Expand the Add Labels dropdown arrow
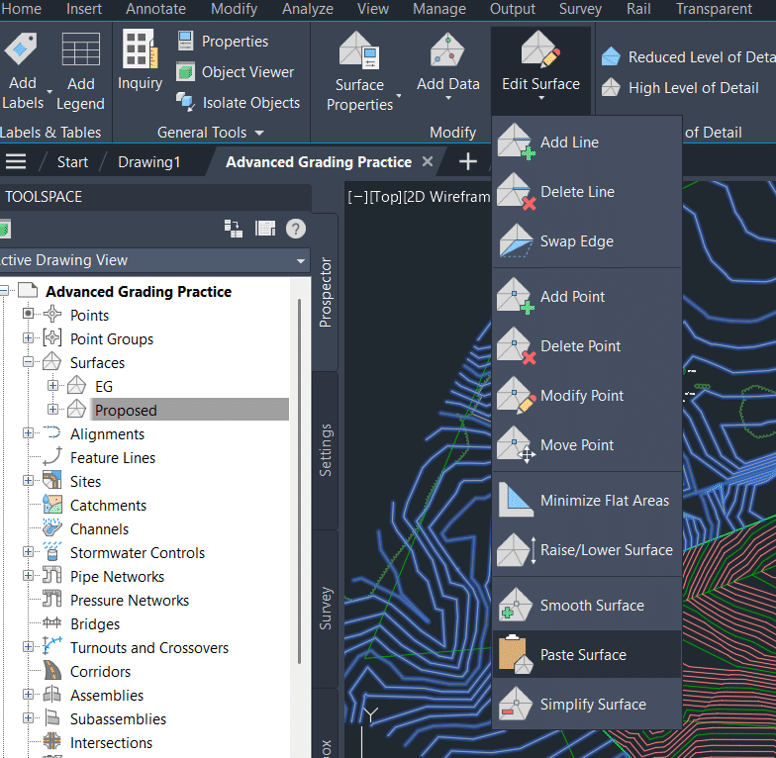This screenshot has width=776, height=758. coord(49,92)
